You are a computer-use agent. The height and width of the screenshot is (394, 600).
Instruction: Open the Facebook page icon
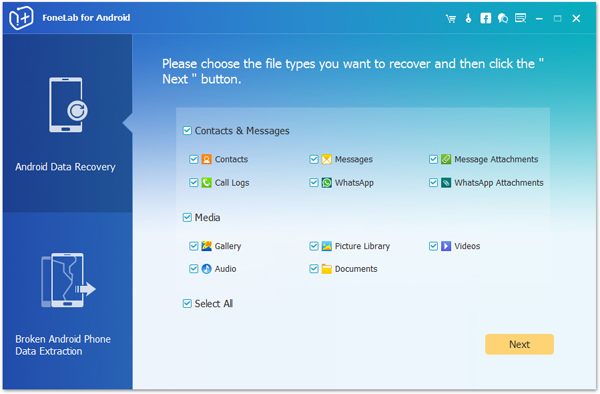[486, 18]
